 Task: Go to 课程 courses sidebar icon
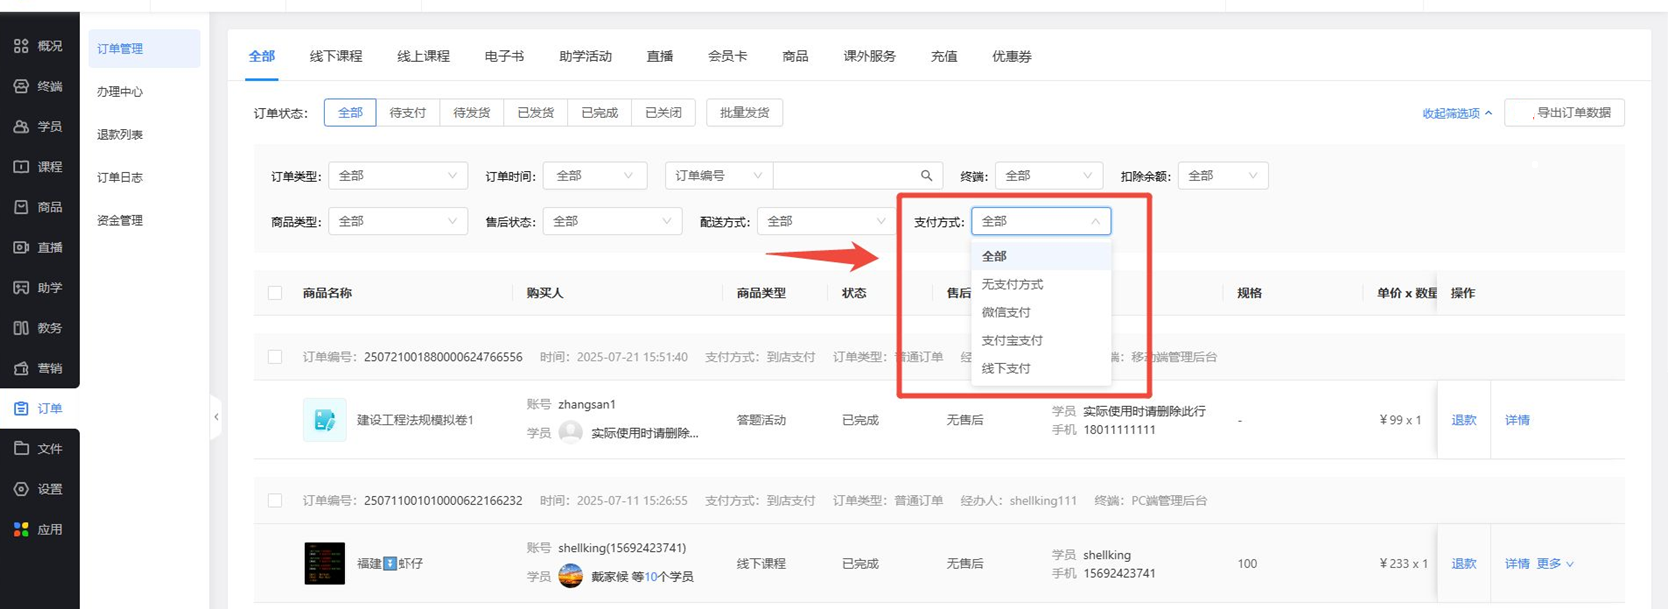[x=21, y=167]
